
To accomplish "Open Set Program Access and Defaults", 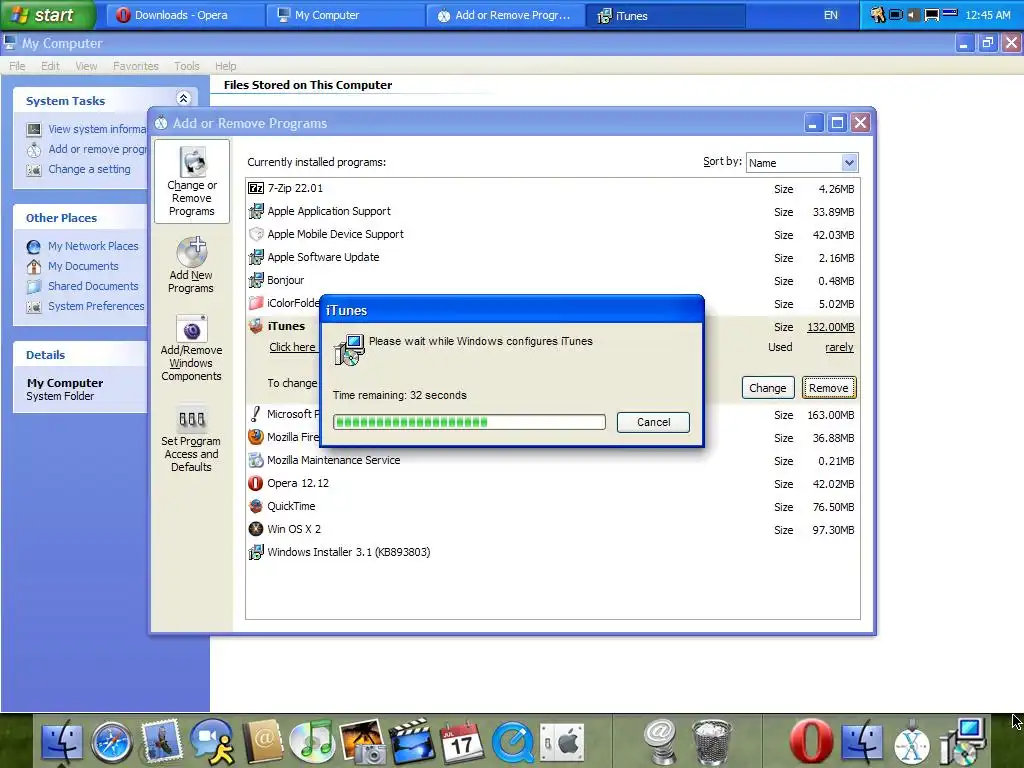I will point(191,439).
